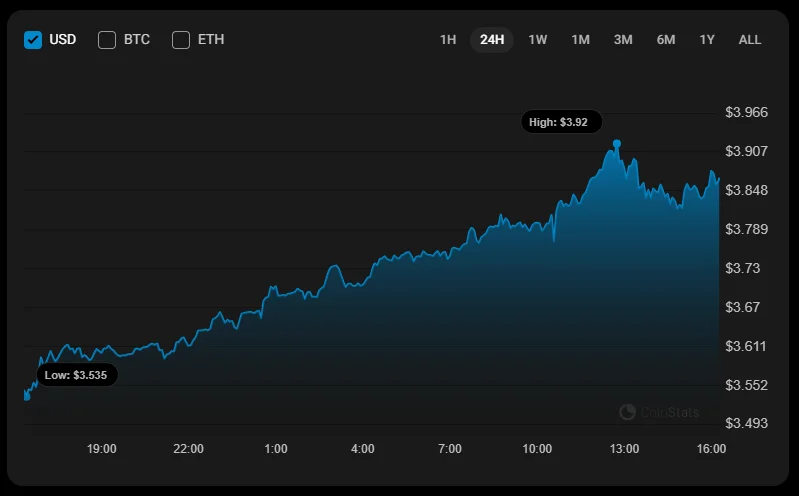
Task: Click the USD label text
Action: point(63,40)
